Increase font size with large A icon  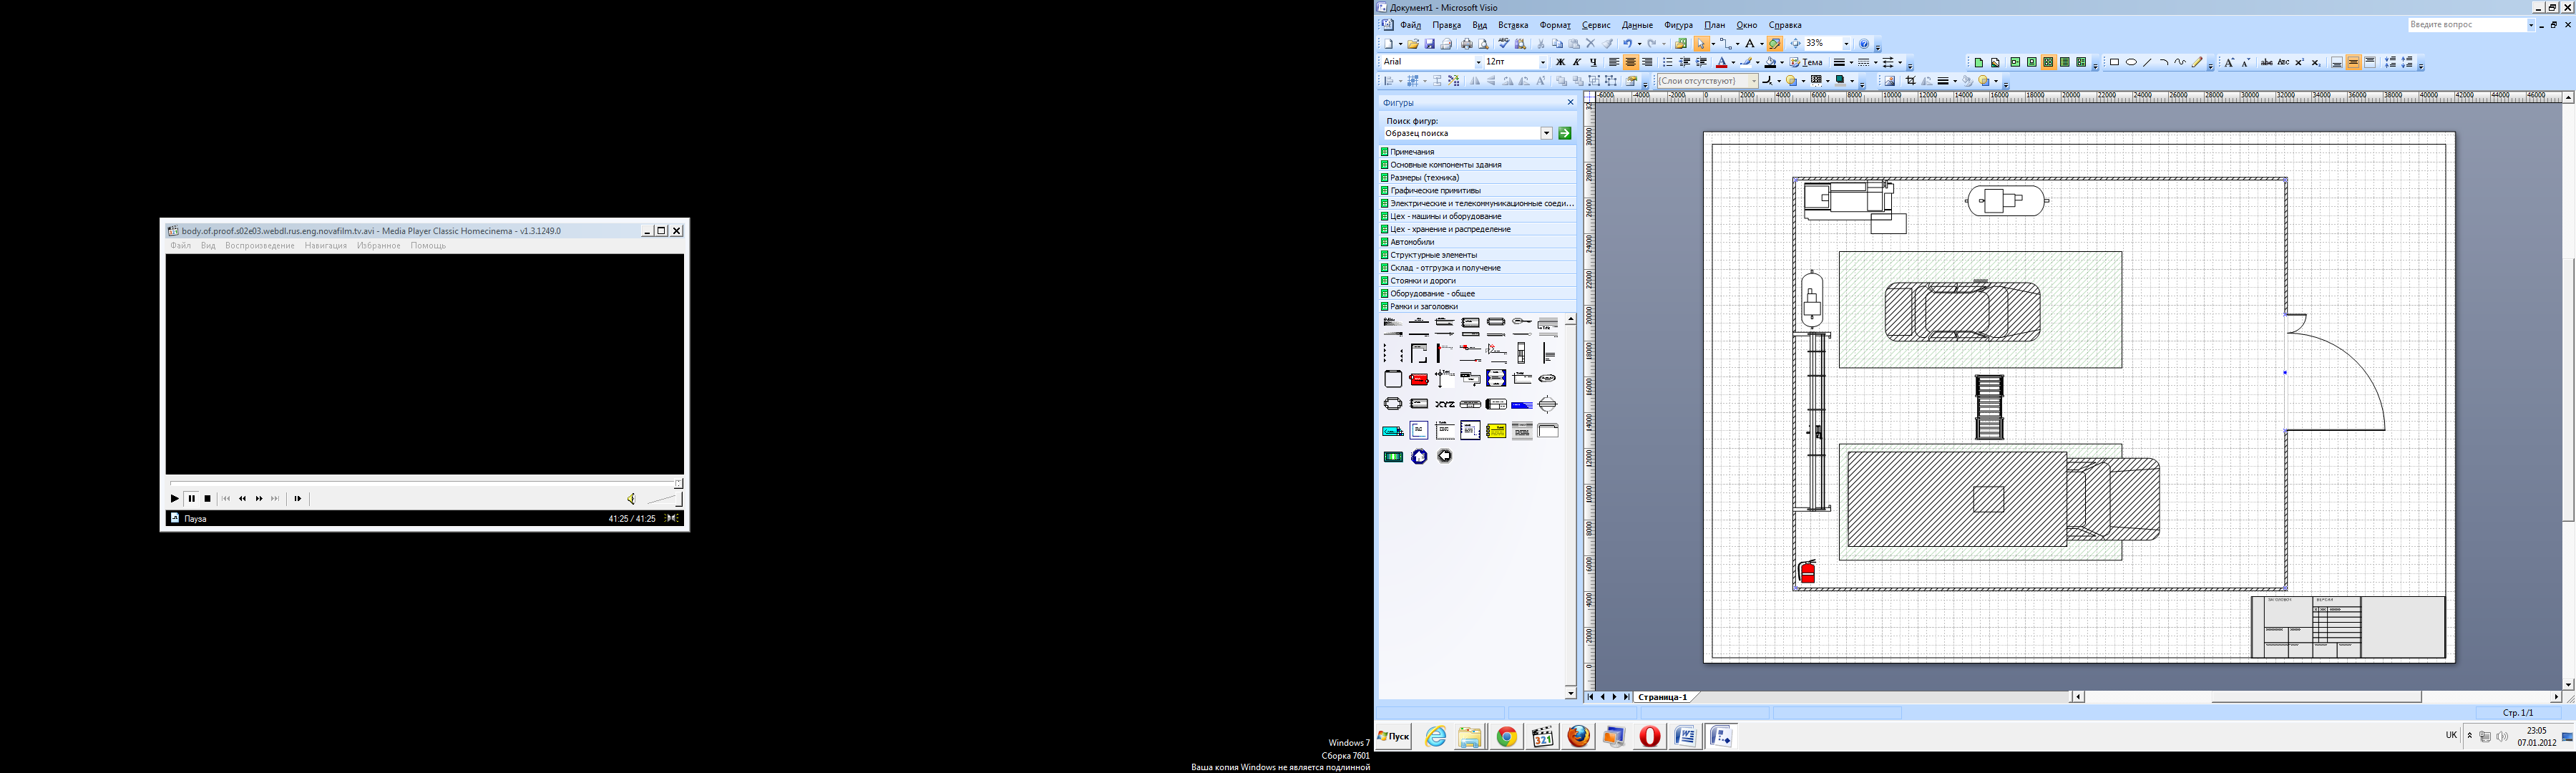coord(2230,62)
